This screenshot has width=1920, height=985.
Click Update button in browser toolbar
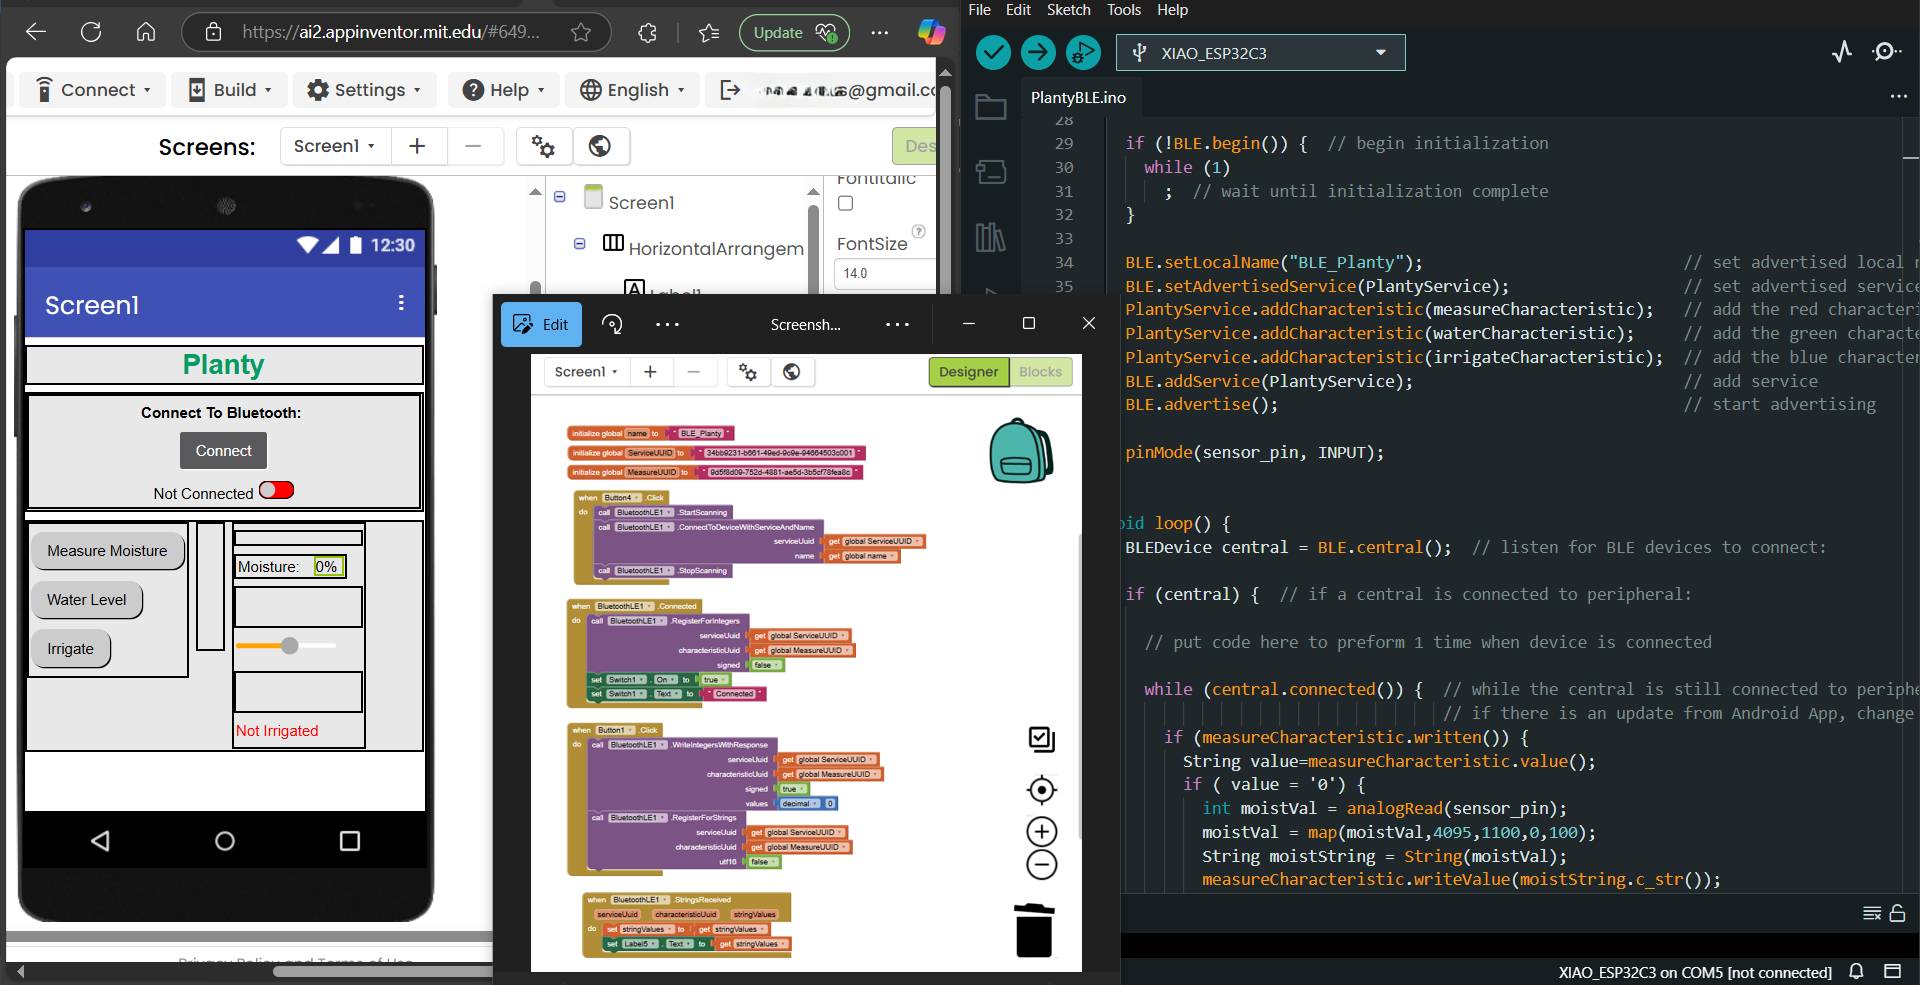[x=794, y=33]
